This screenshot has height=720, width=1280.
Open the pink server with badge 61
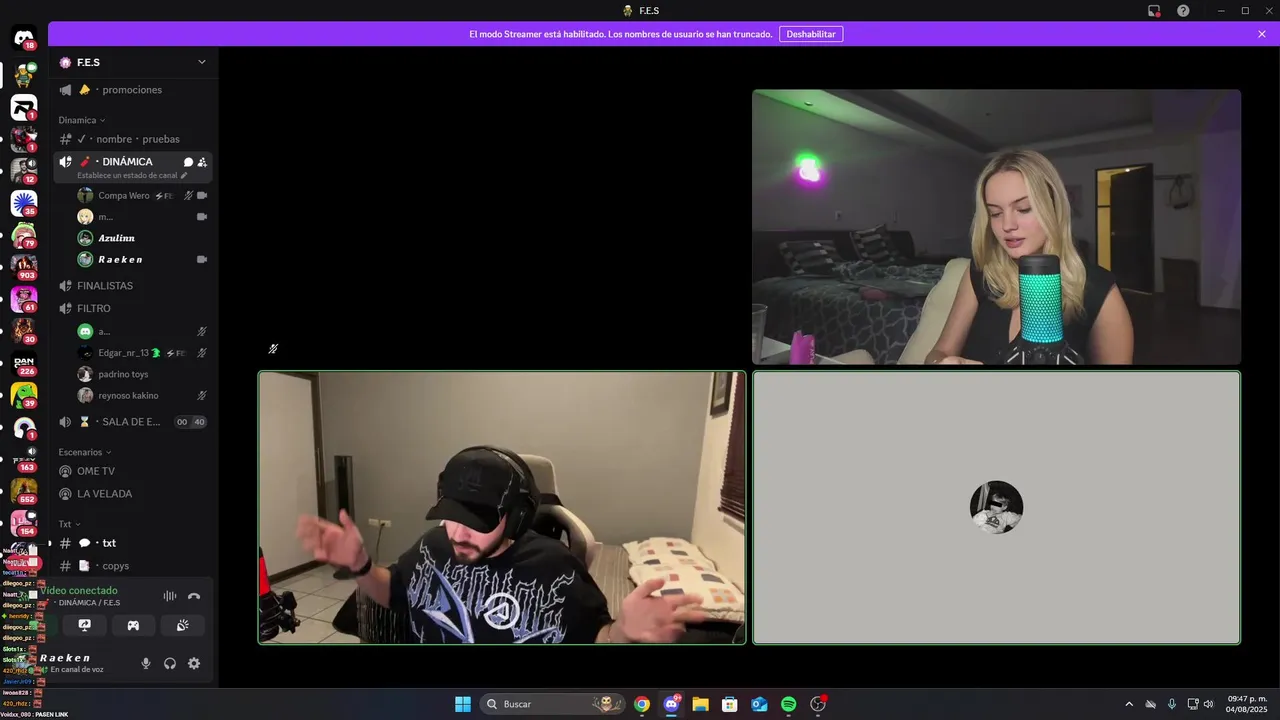pos(24,298)
